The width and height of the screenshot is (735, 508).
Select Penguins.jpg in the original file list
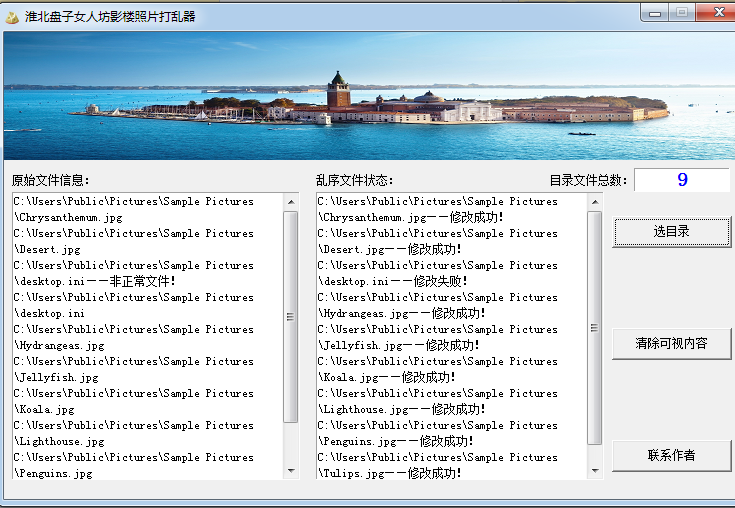click(134, 465)
